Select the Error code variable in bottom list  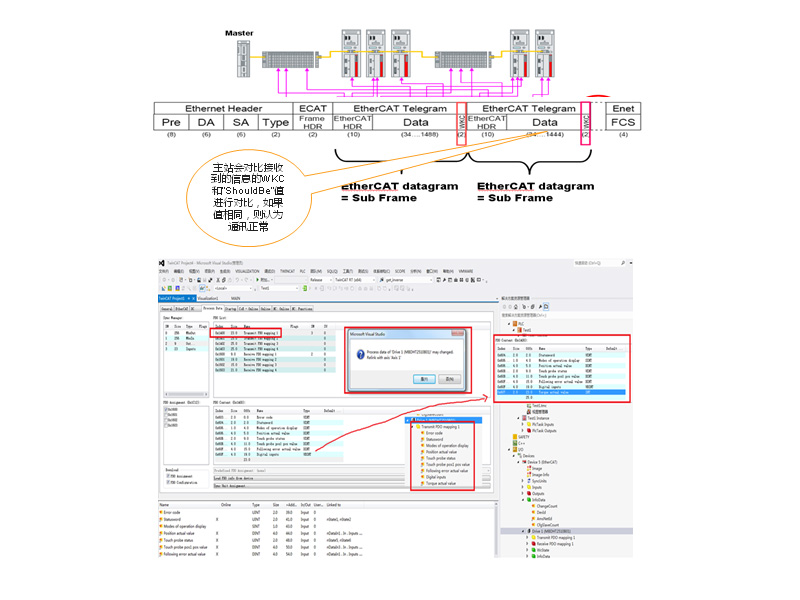click(x=172, y=512)
